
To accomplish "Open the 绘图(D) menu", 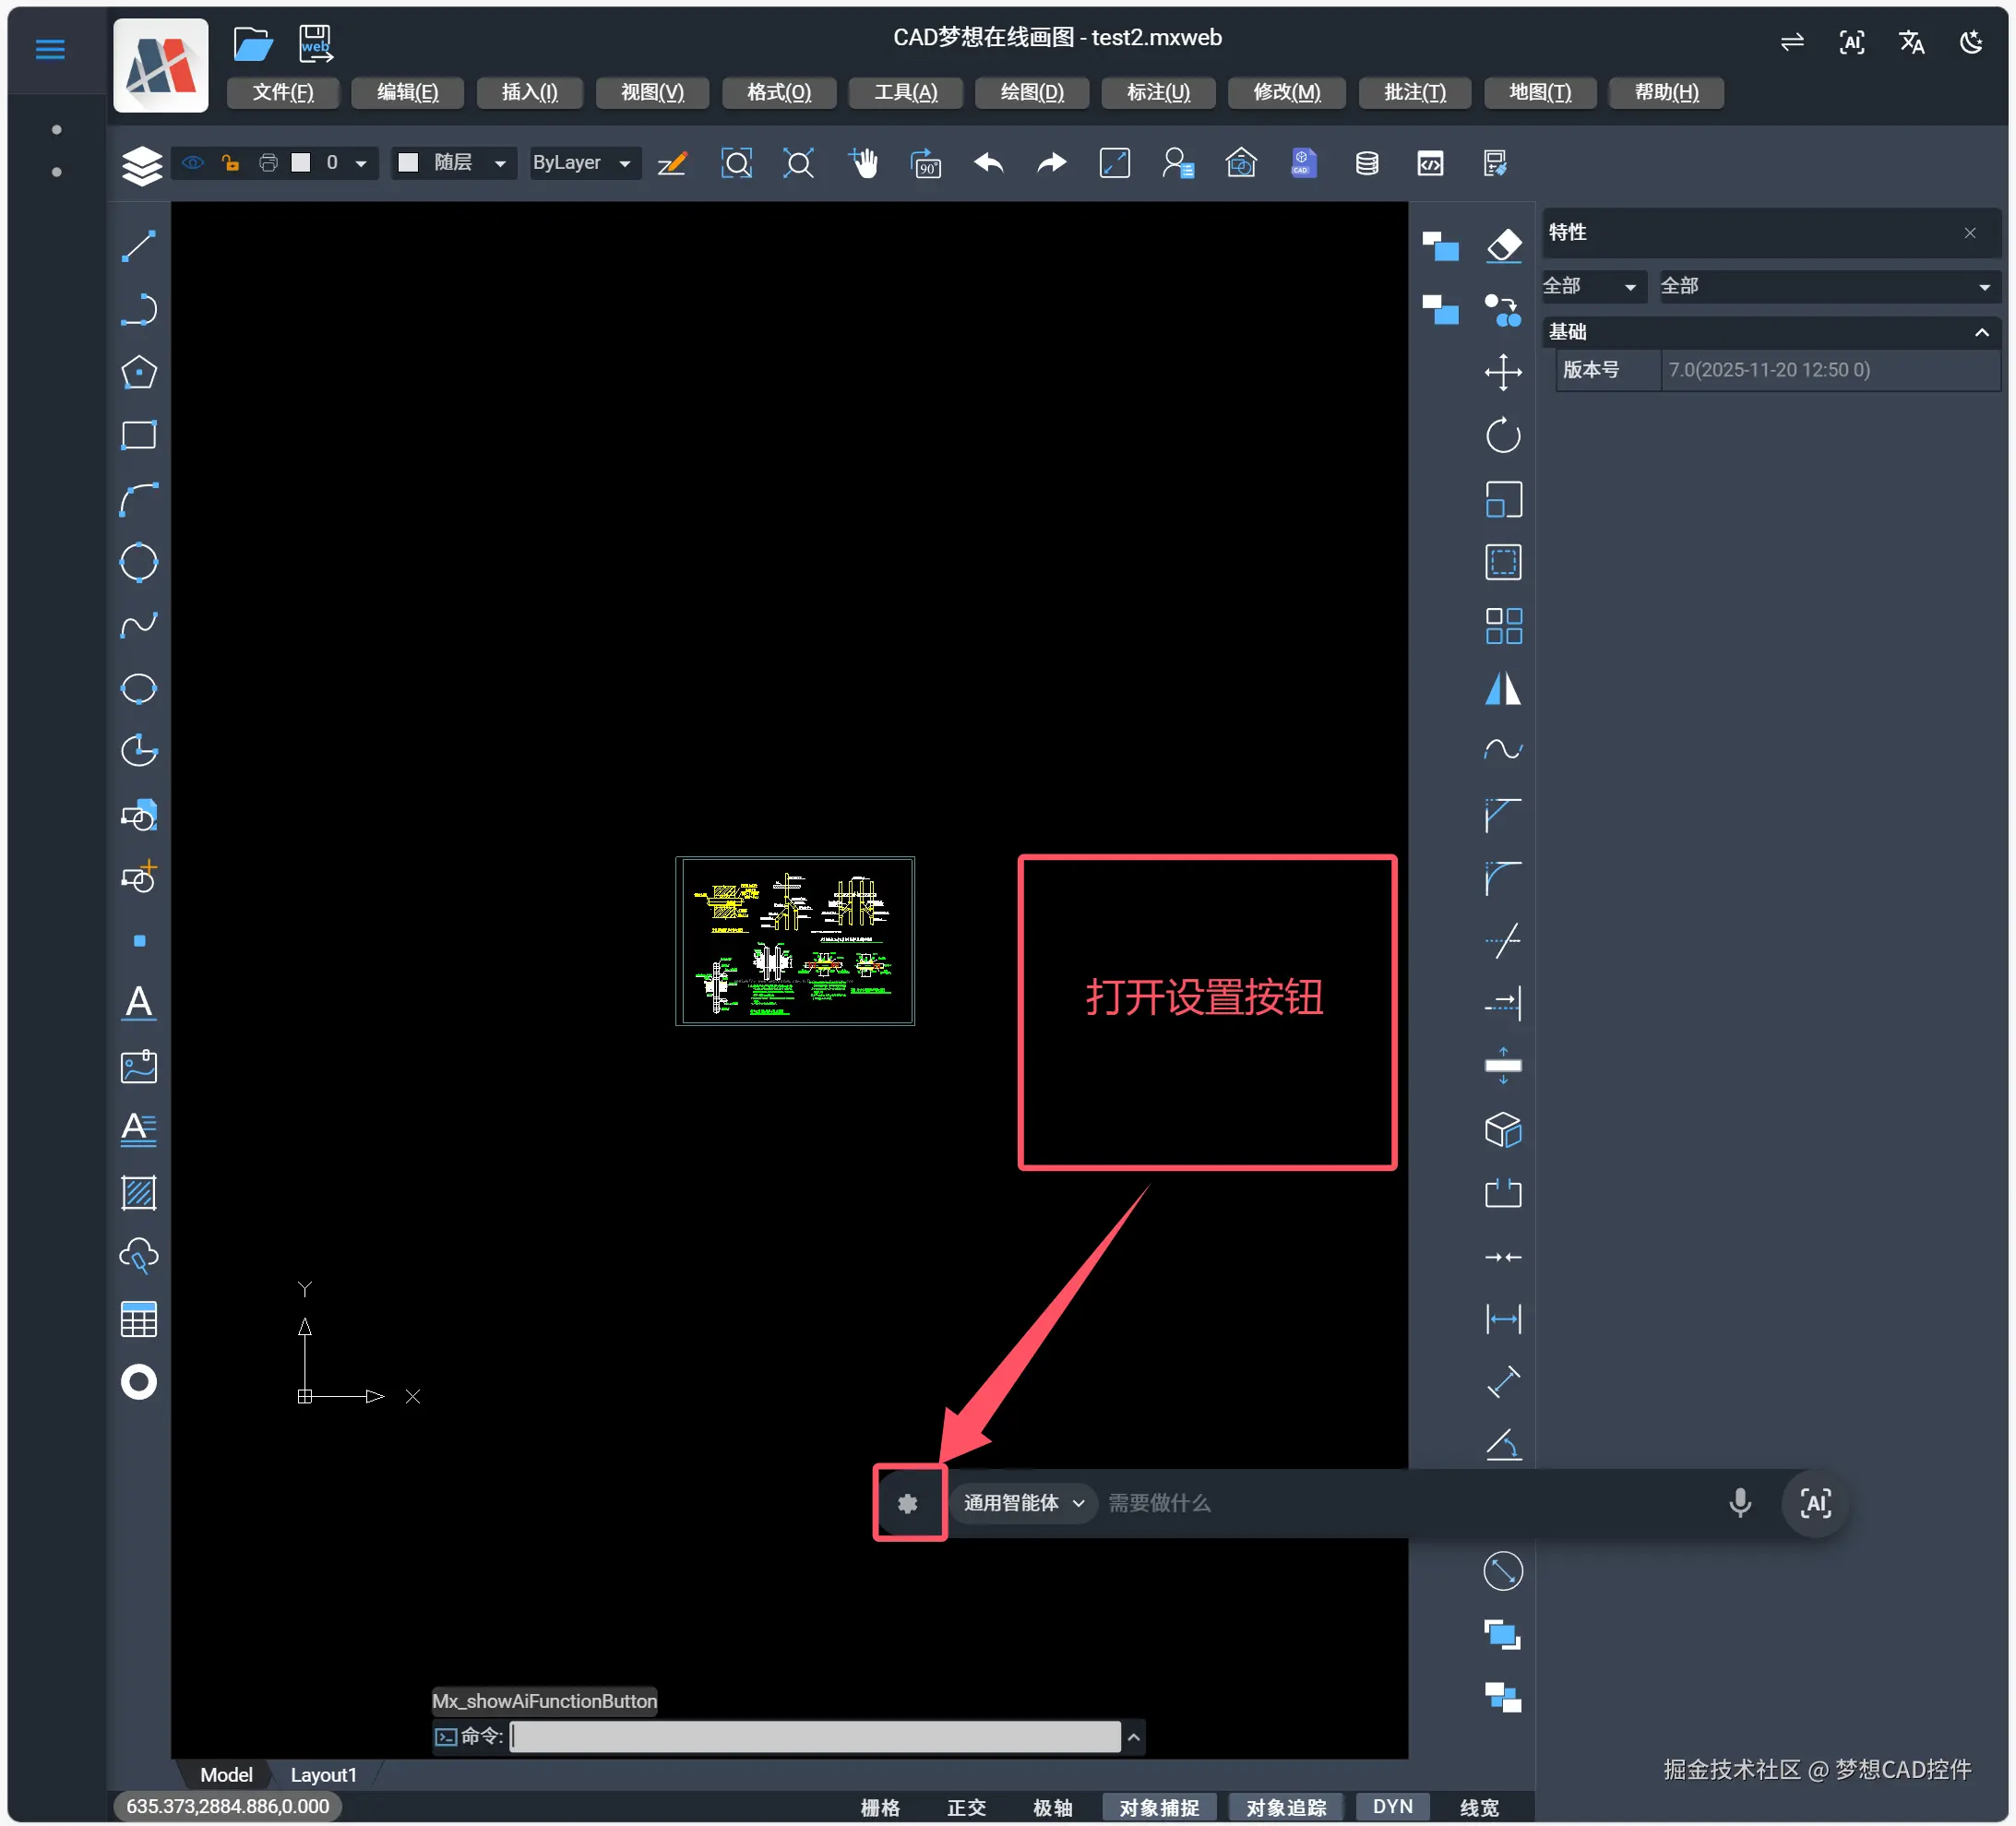I will click(1032, 93).
